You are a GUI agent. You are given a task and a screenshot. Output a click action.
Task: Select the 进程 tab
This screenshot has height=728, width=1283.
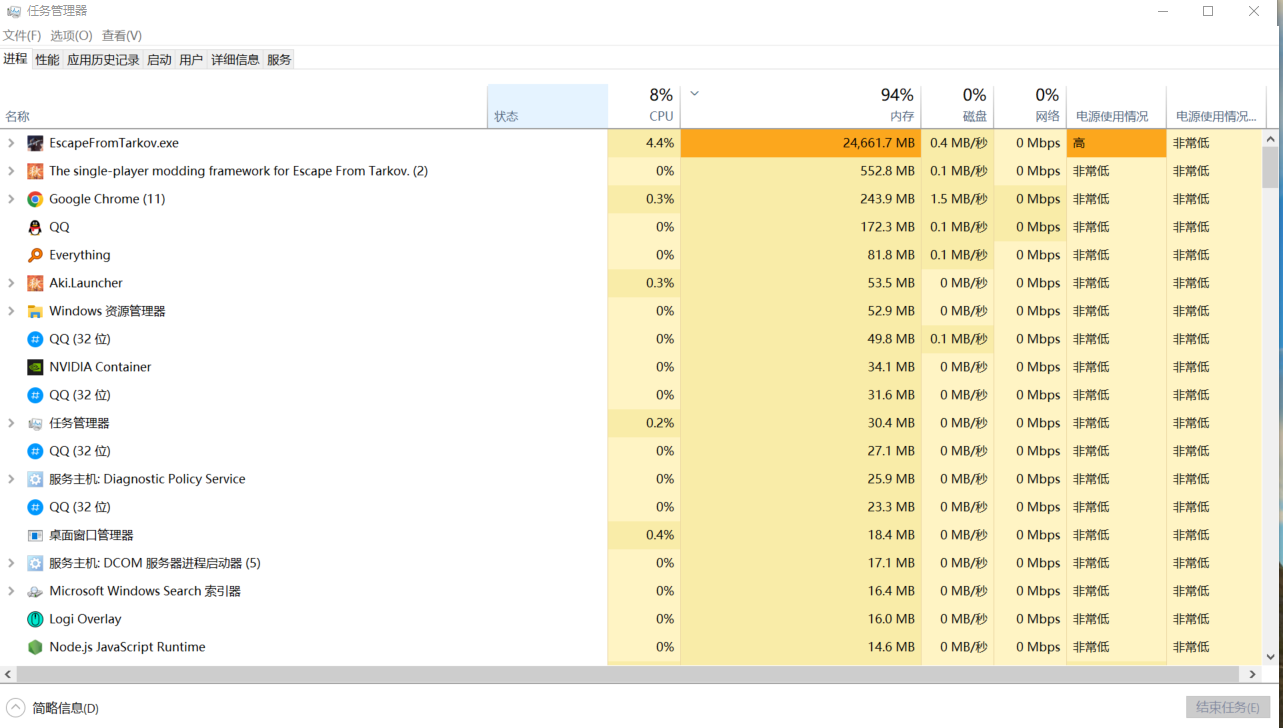(16, 59)
